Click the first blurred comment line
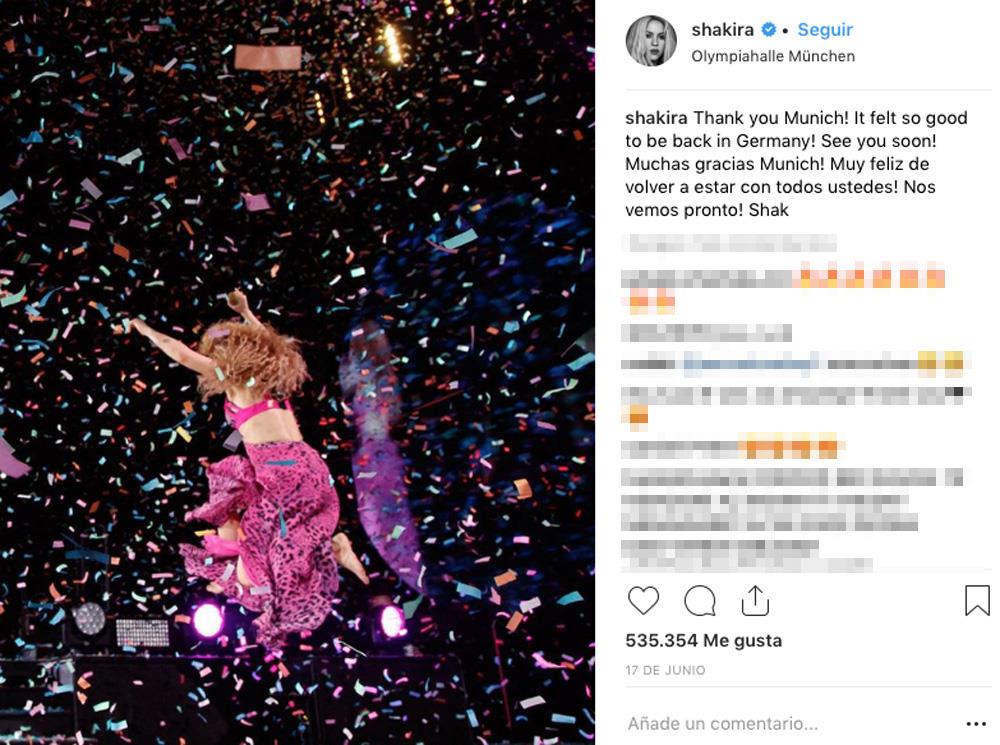Screen dimensions: 1000x745 click(730, 243)
